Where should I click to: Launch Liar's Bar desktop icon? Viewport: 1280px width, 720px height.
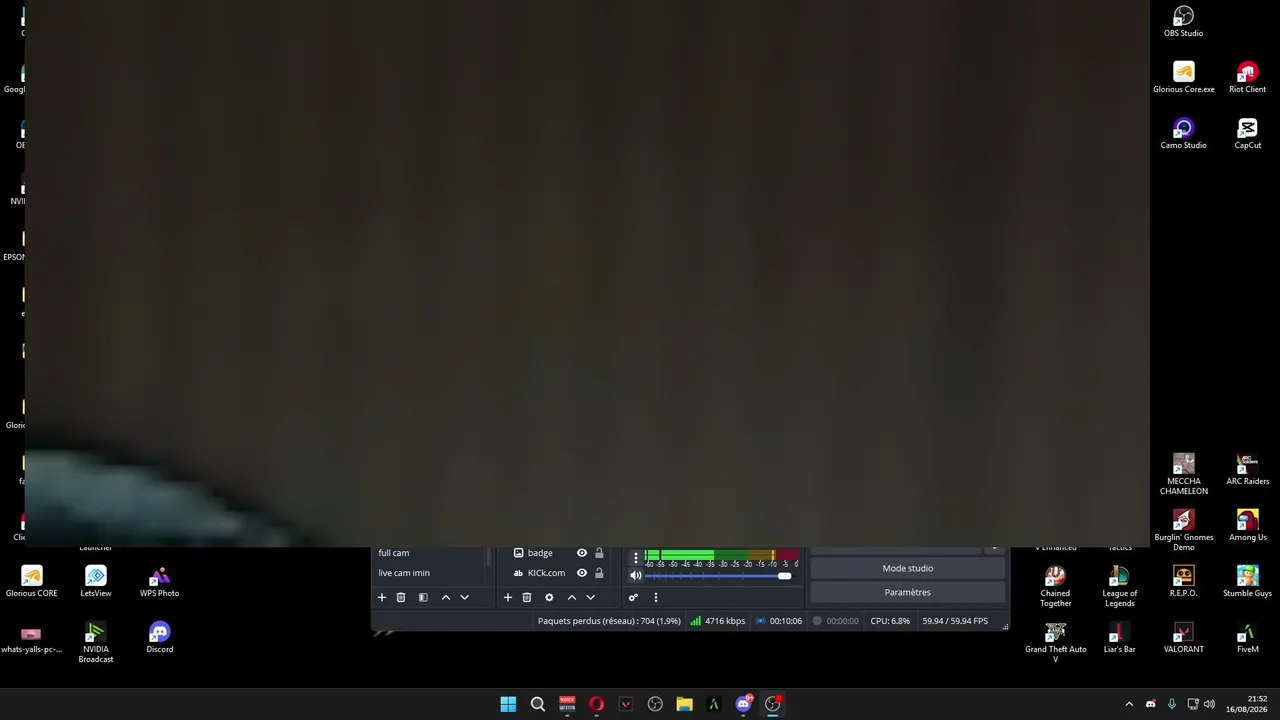pyautogui.click(x=1119, y=638)
